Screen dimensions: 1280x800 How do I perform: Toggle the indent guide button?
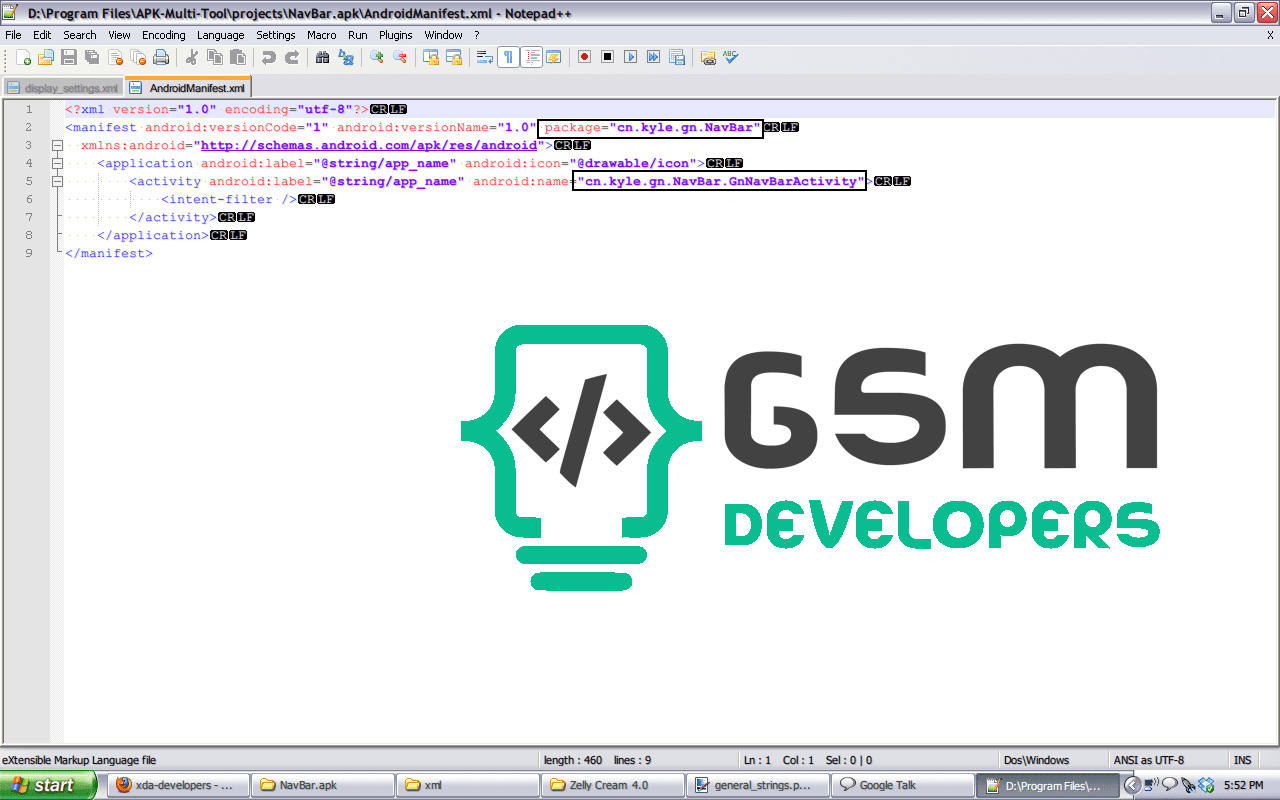(533, 57)
